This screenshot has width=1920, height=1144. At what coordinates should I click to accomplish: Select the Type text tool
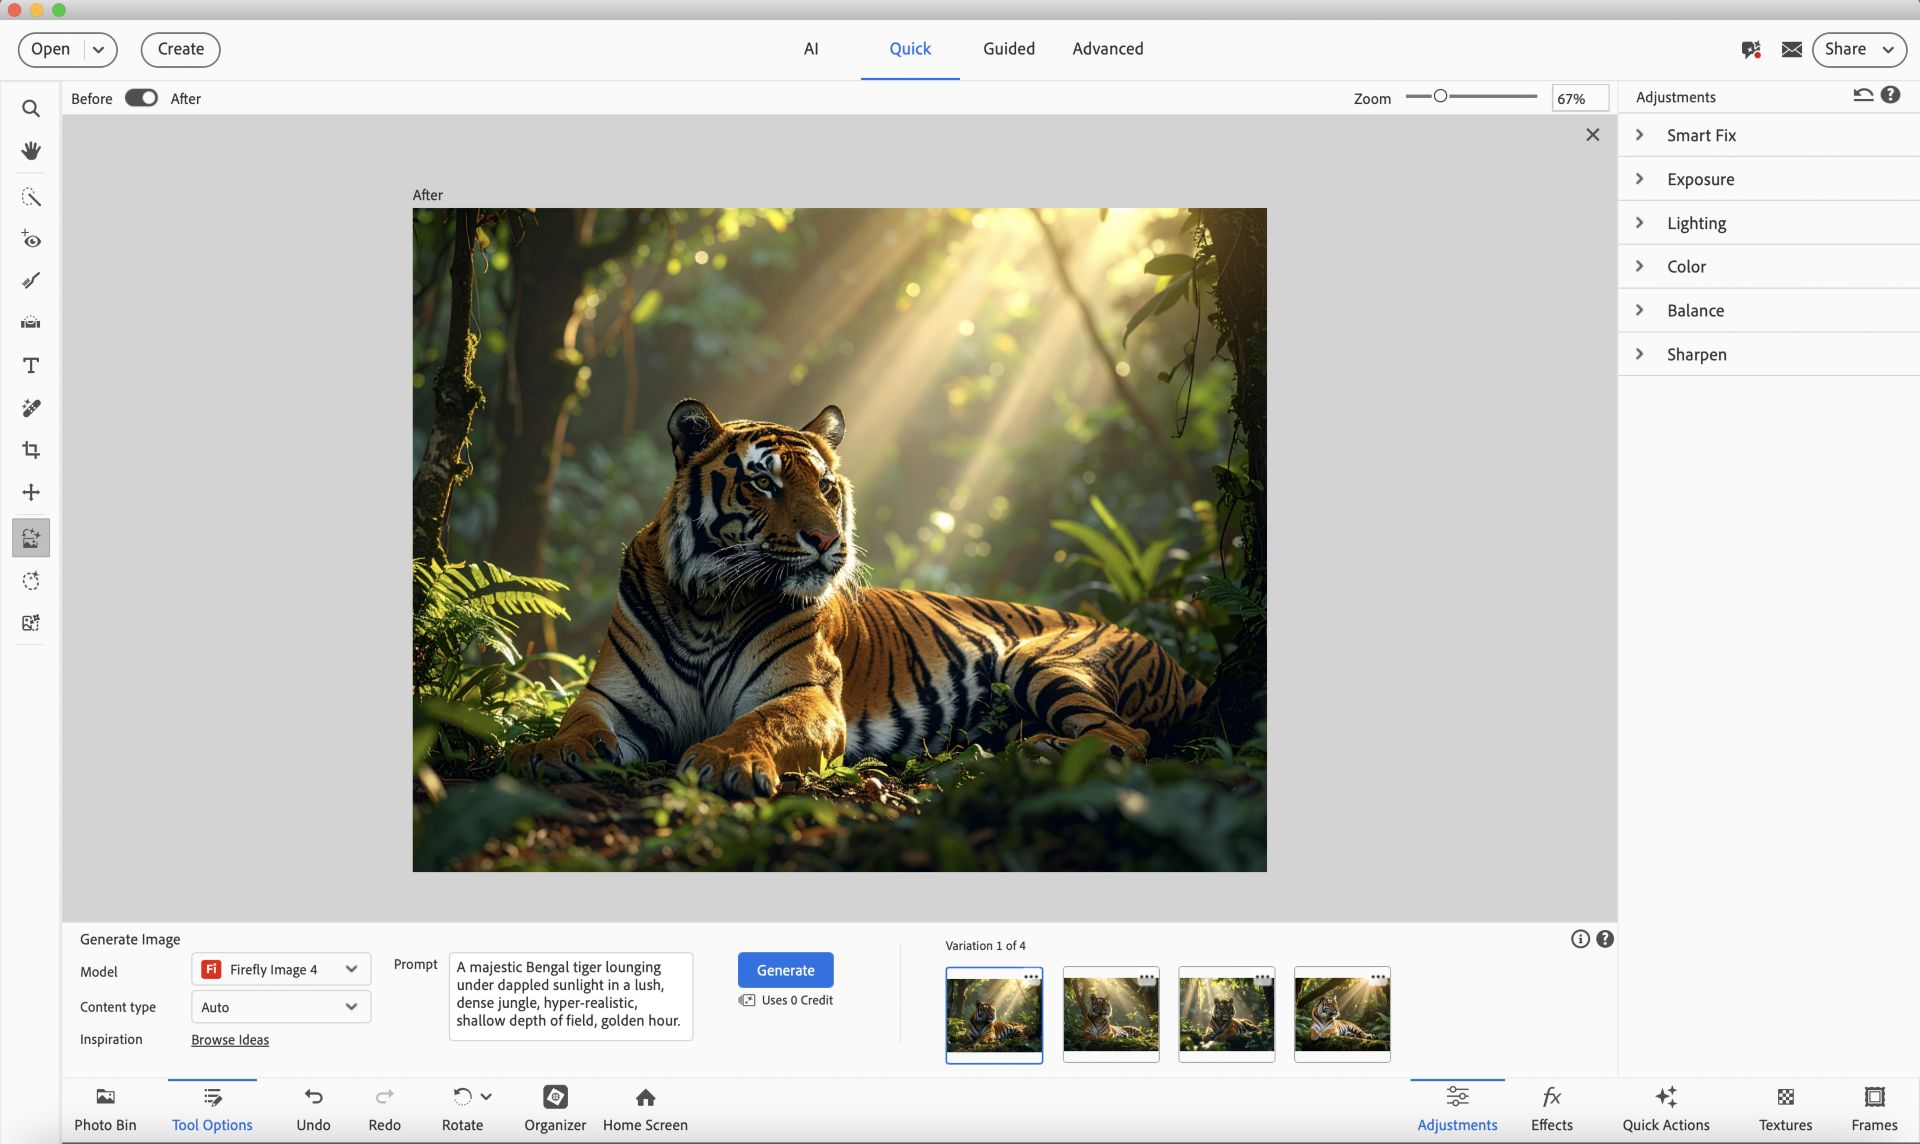31,365
